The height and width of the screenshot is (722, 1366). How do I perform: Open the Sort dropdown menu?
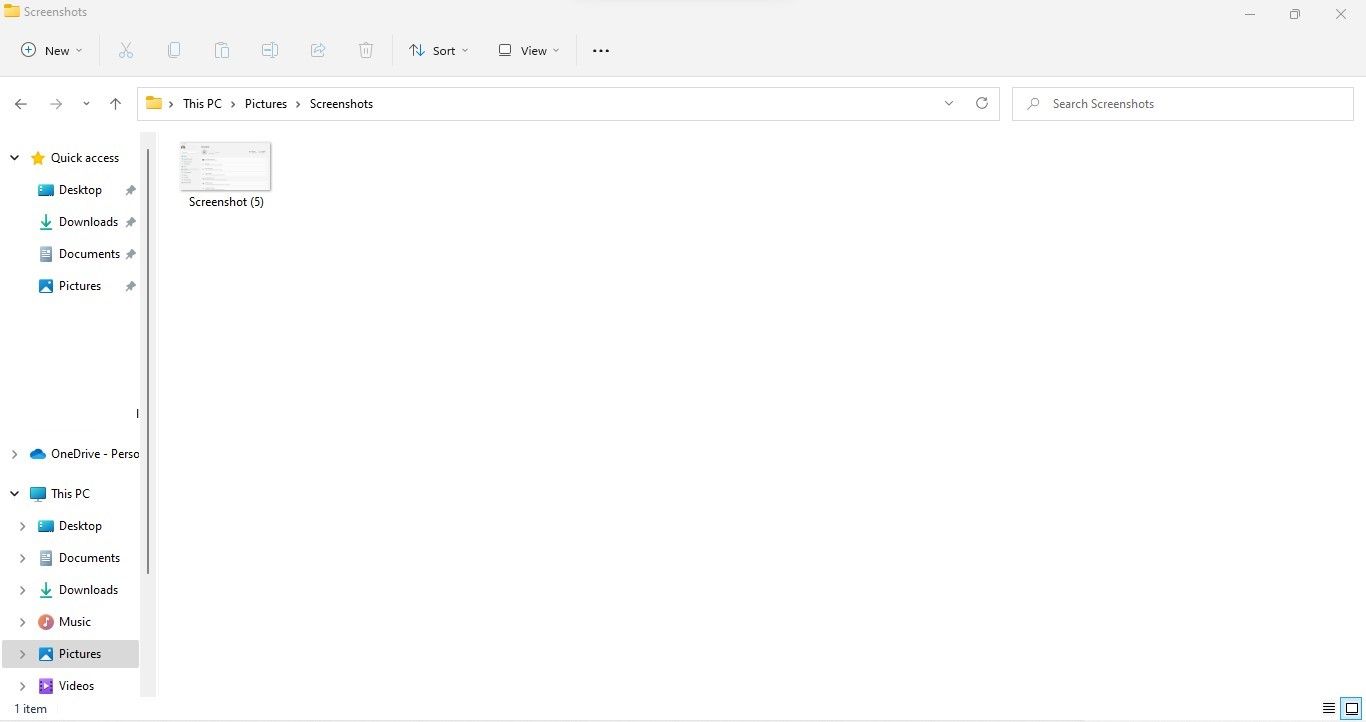(x=438, y=51)
